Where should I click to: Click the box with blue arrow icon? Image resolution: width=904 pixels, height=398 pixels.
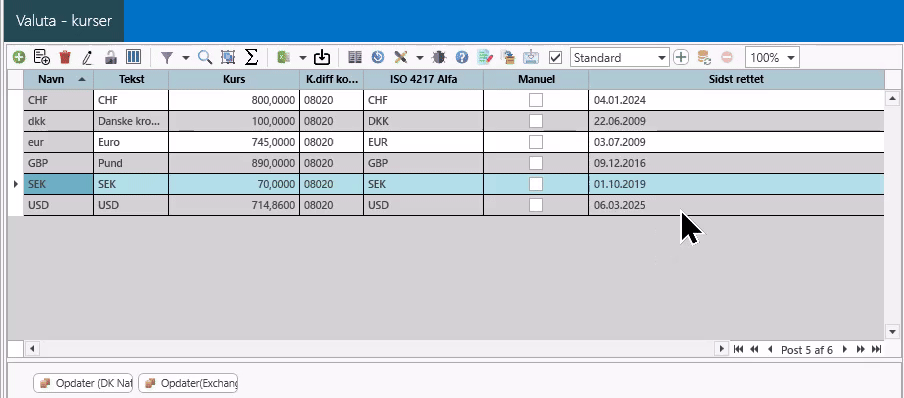click(x=508, y=57)
